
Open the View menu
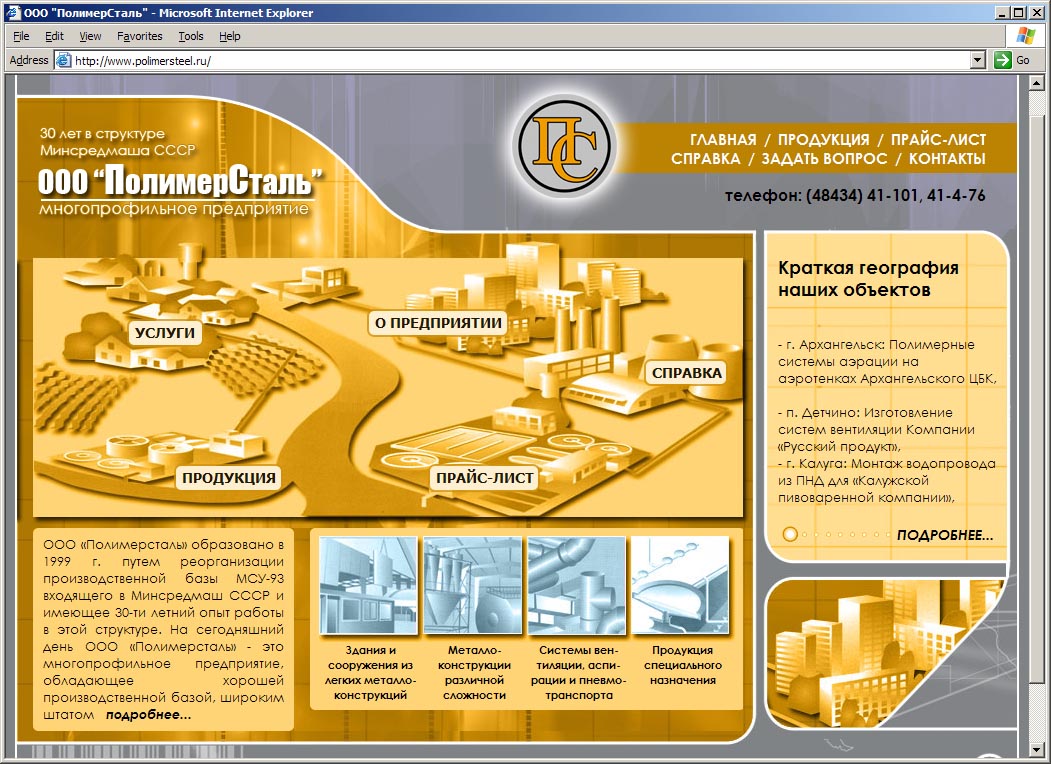[x=90, y=36]
